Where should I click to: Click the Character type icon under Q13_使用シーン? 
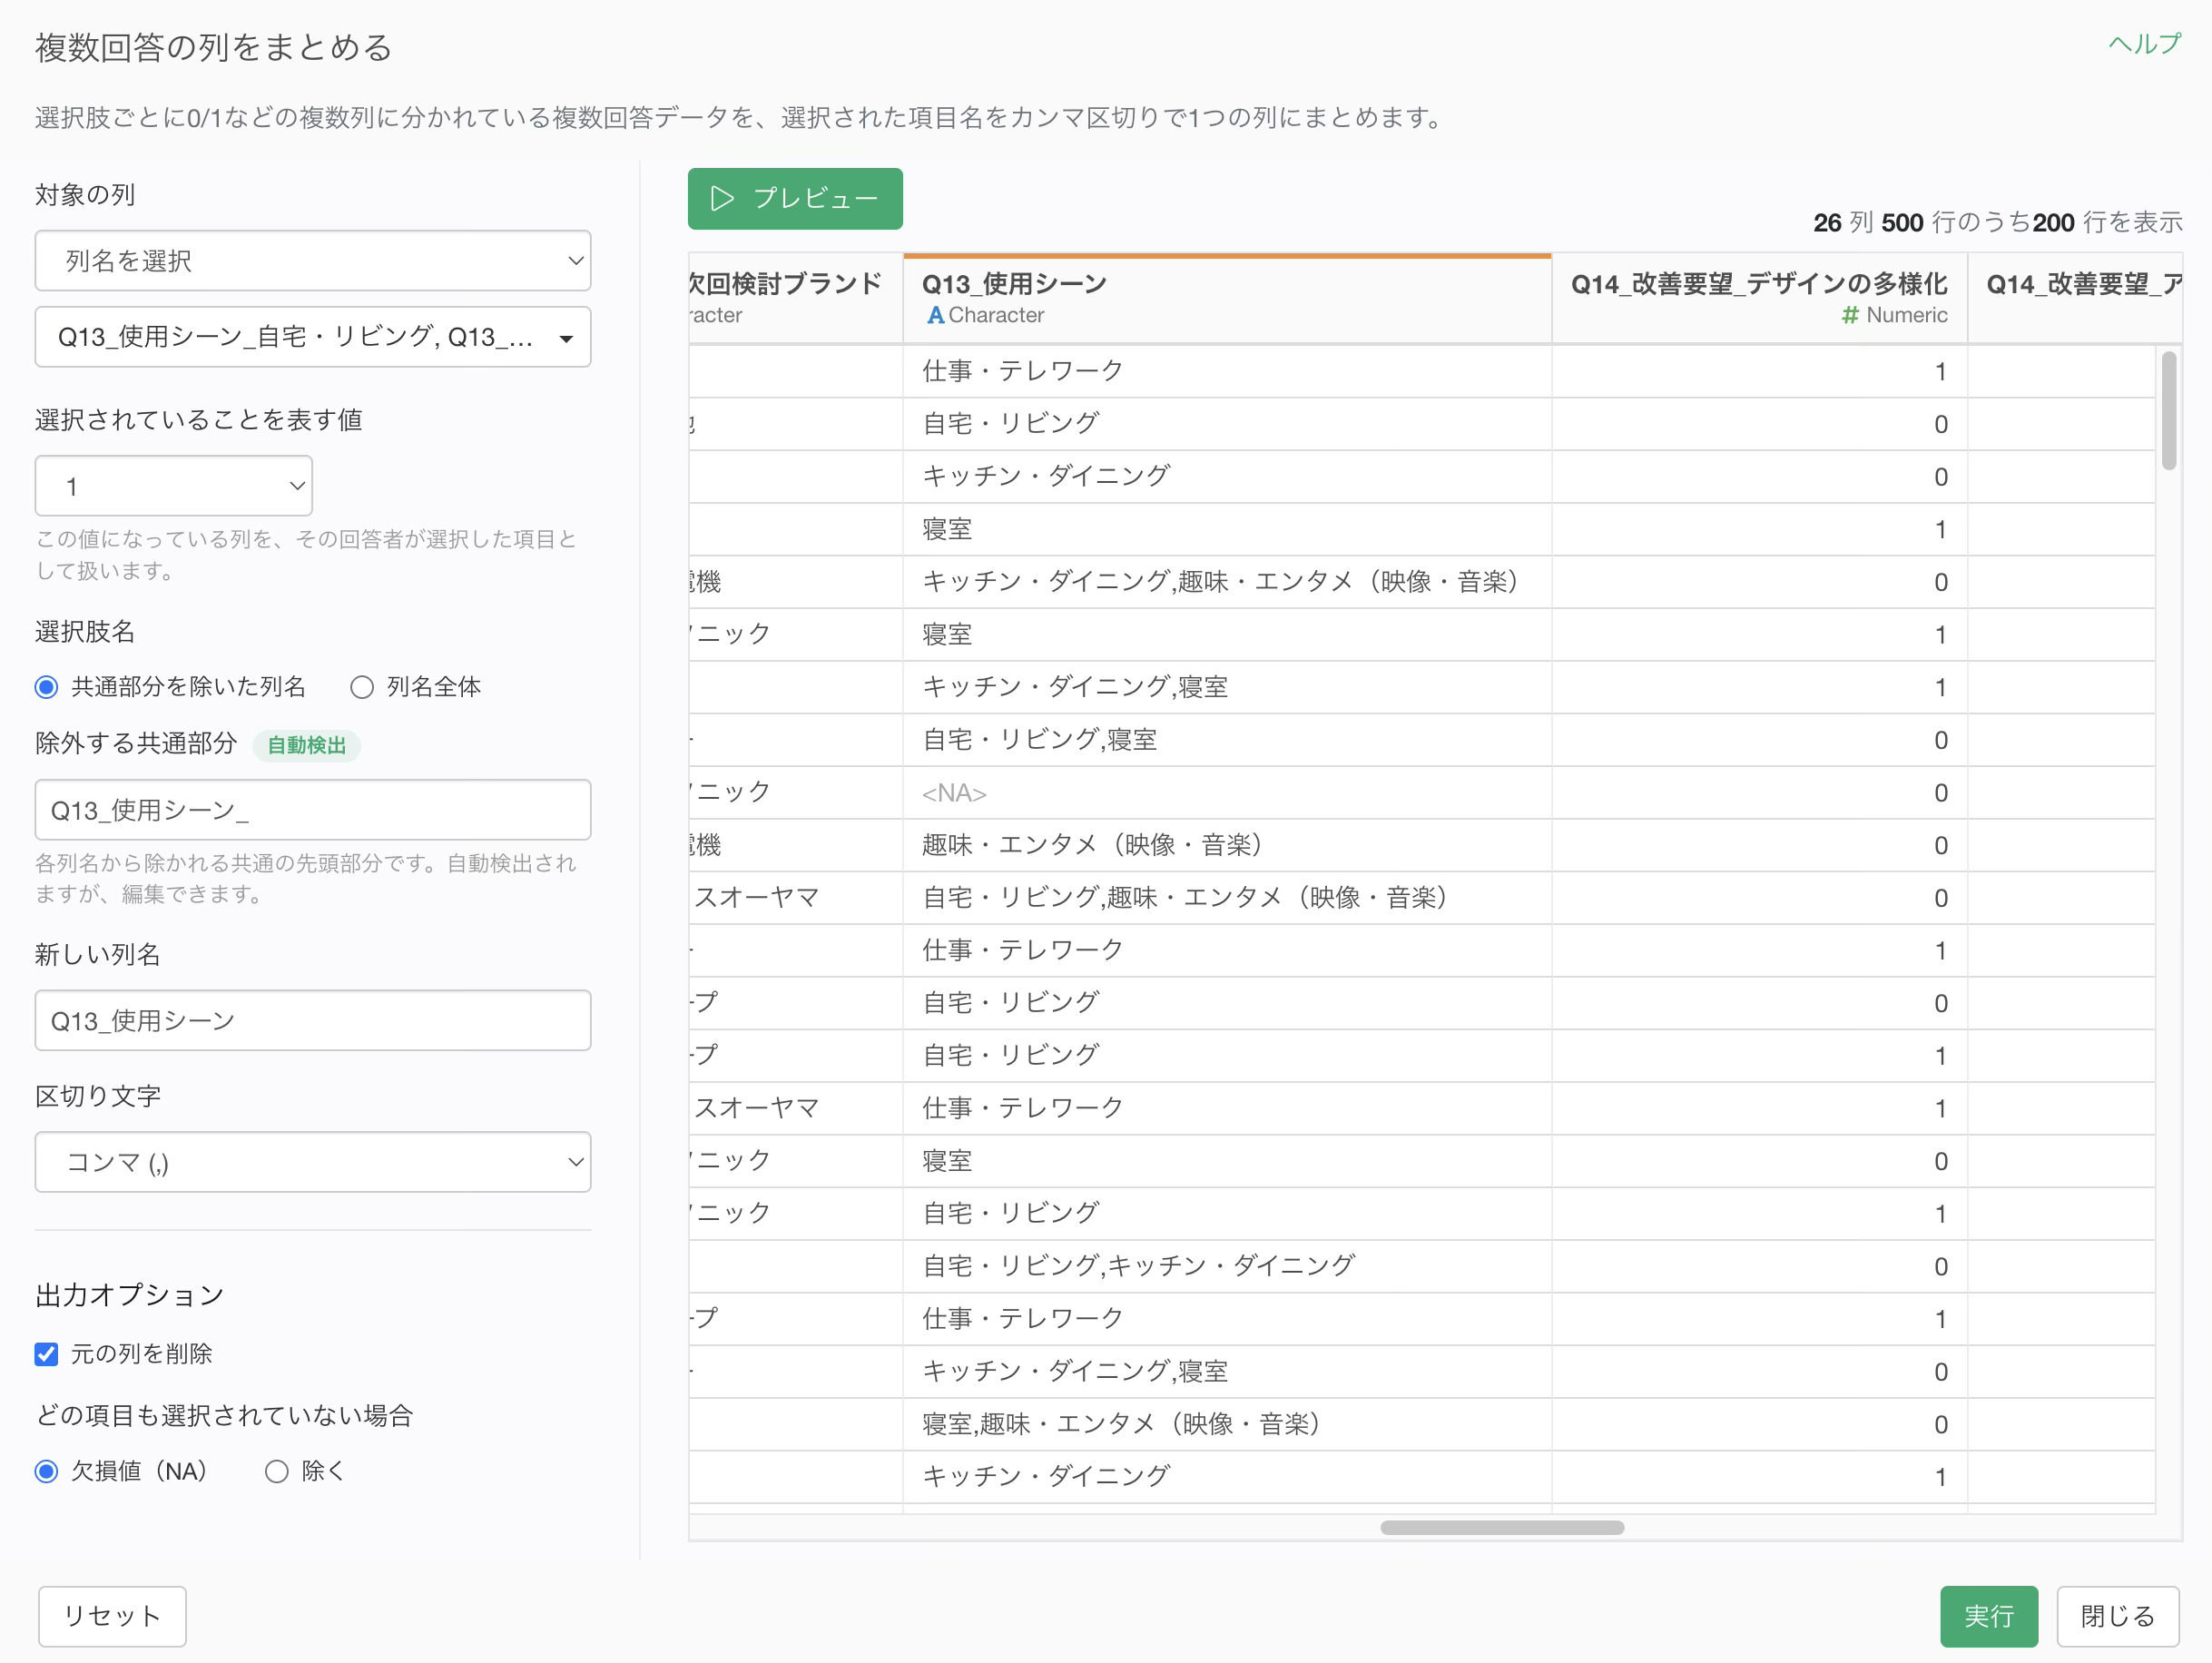pyautogui.click(x=935, y=315)
